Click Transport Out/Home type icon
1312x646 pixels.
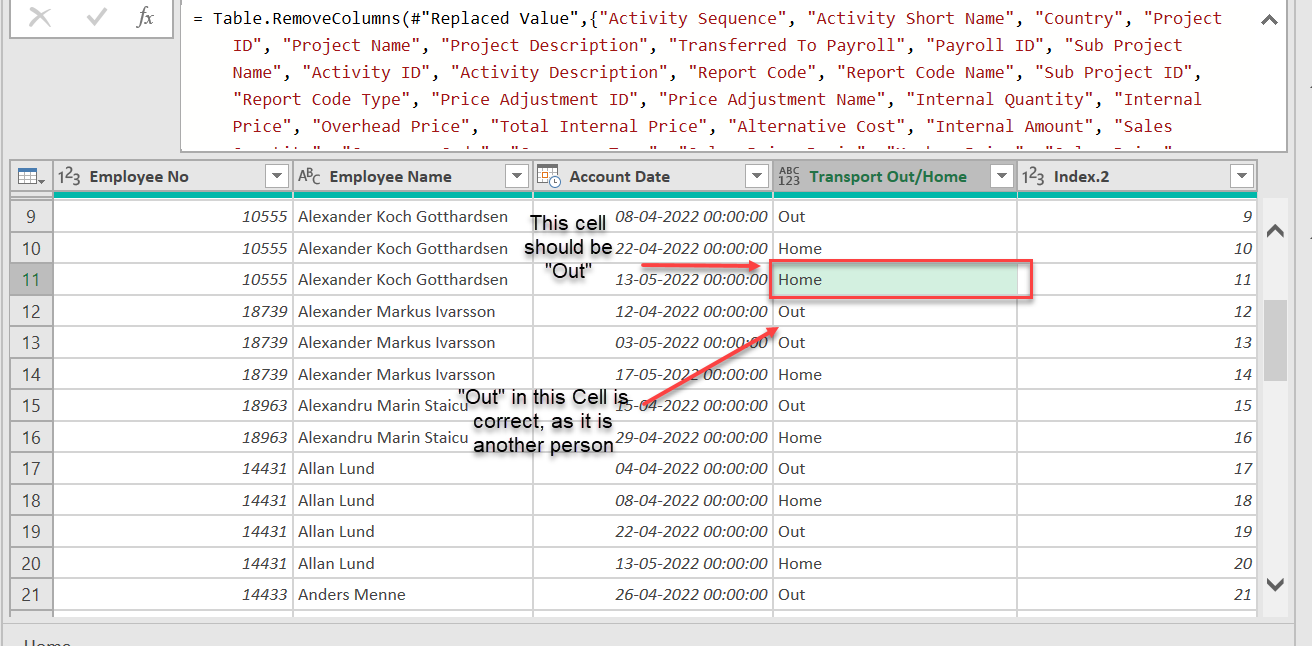click(x=789, y=176)
